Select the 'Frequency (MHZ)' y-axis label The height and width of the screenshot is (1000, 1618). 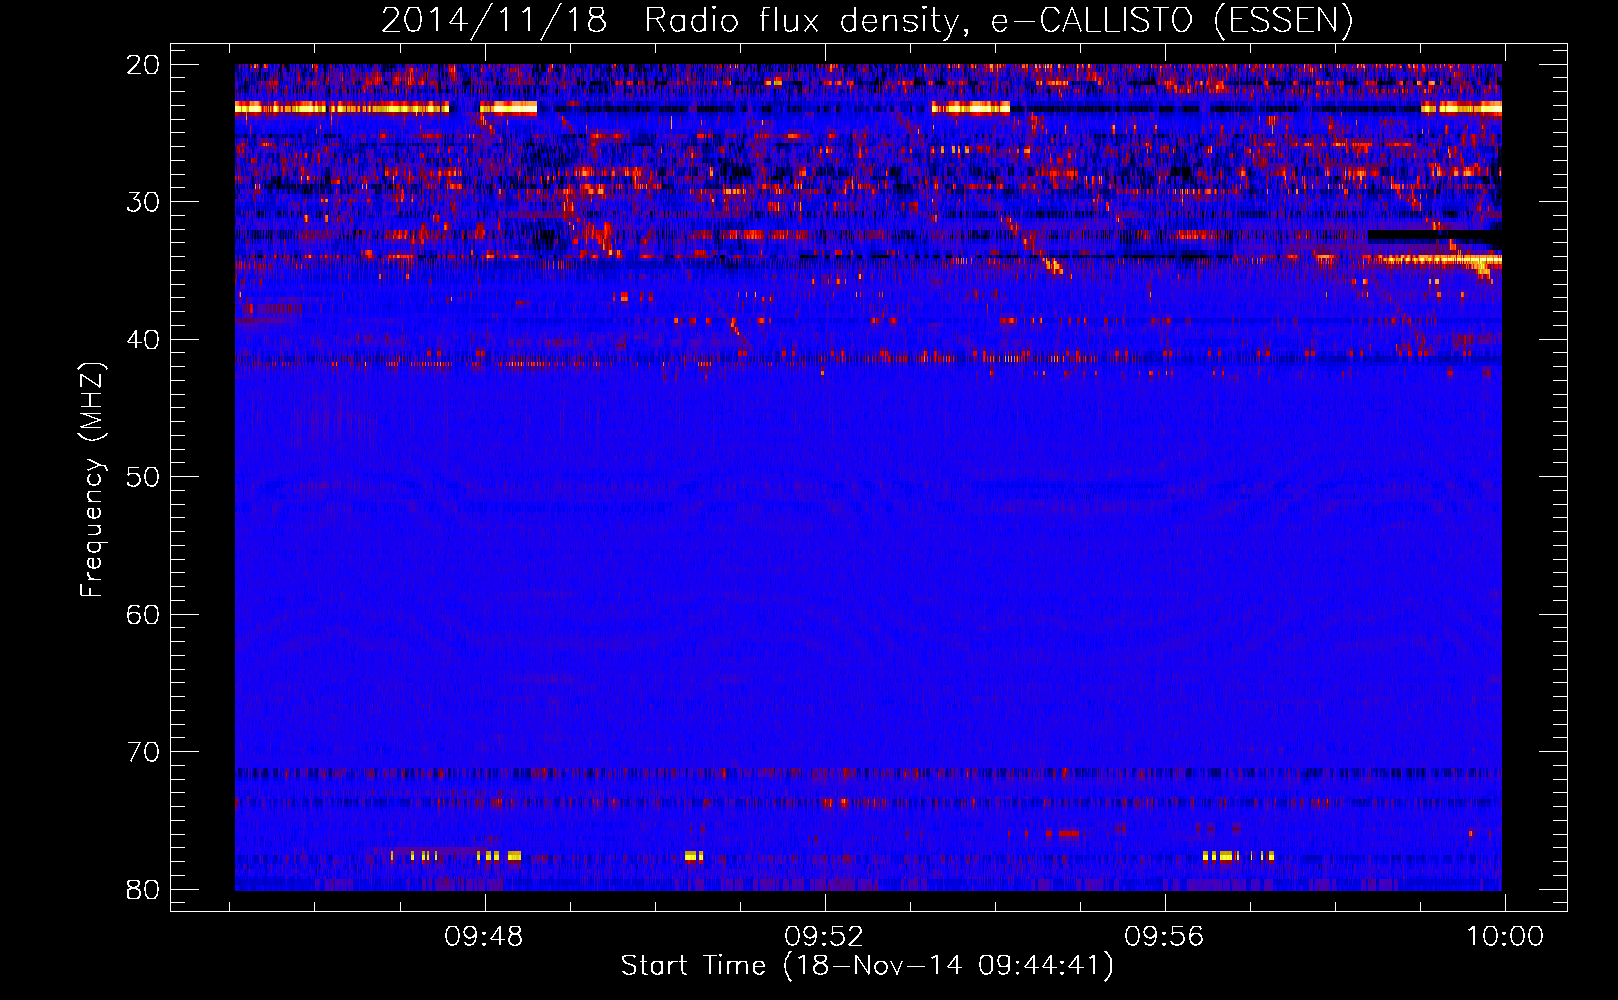pyautogui.click(x=92, y=479)
